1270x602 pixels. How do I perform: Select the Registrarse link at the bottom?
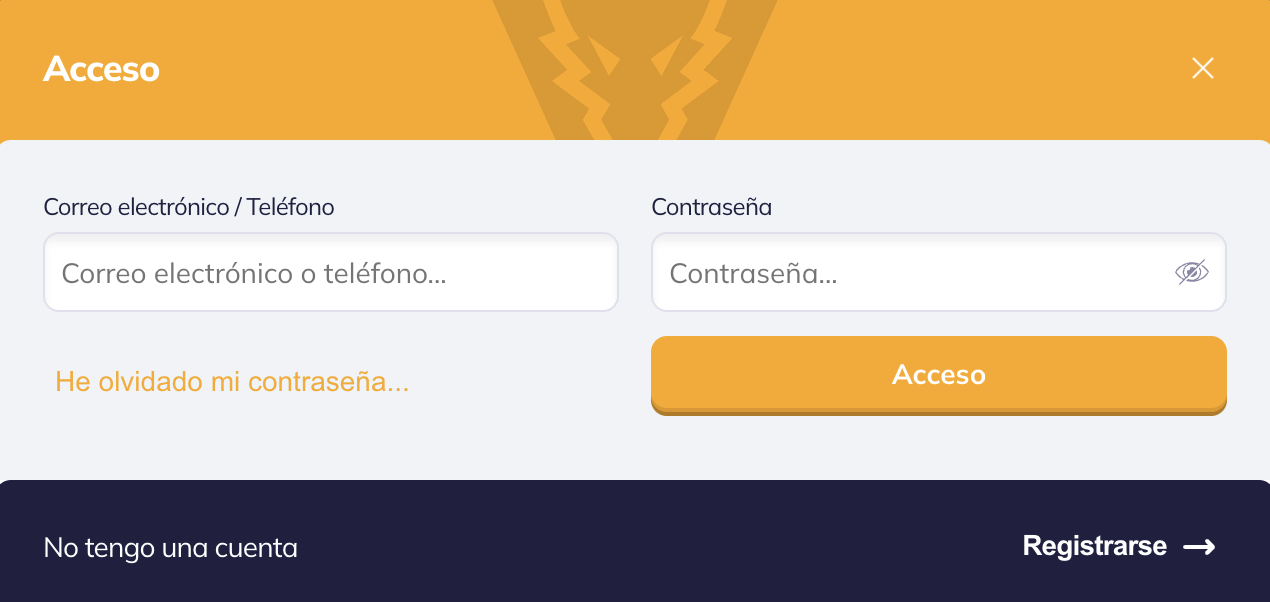(x=1093, y=546)
